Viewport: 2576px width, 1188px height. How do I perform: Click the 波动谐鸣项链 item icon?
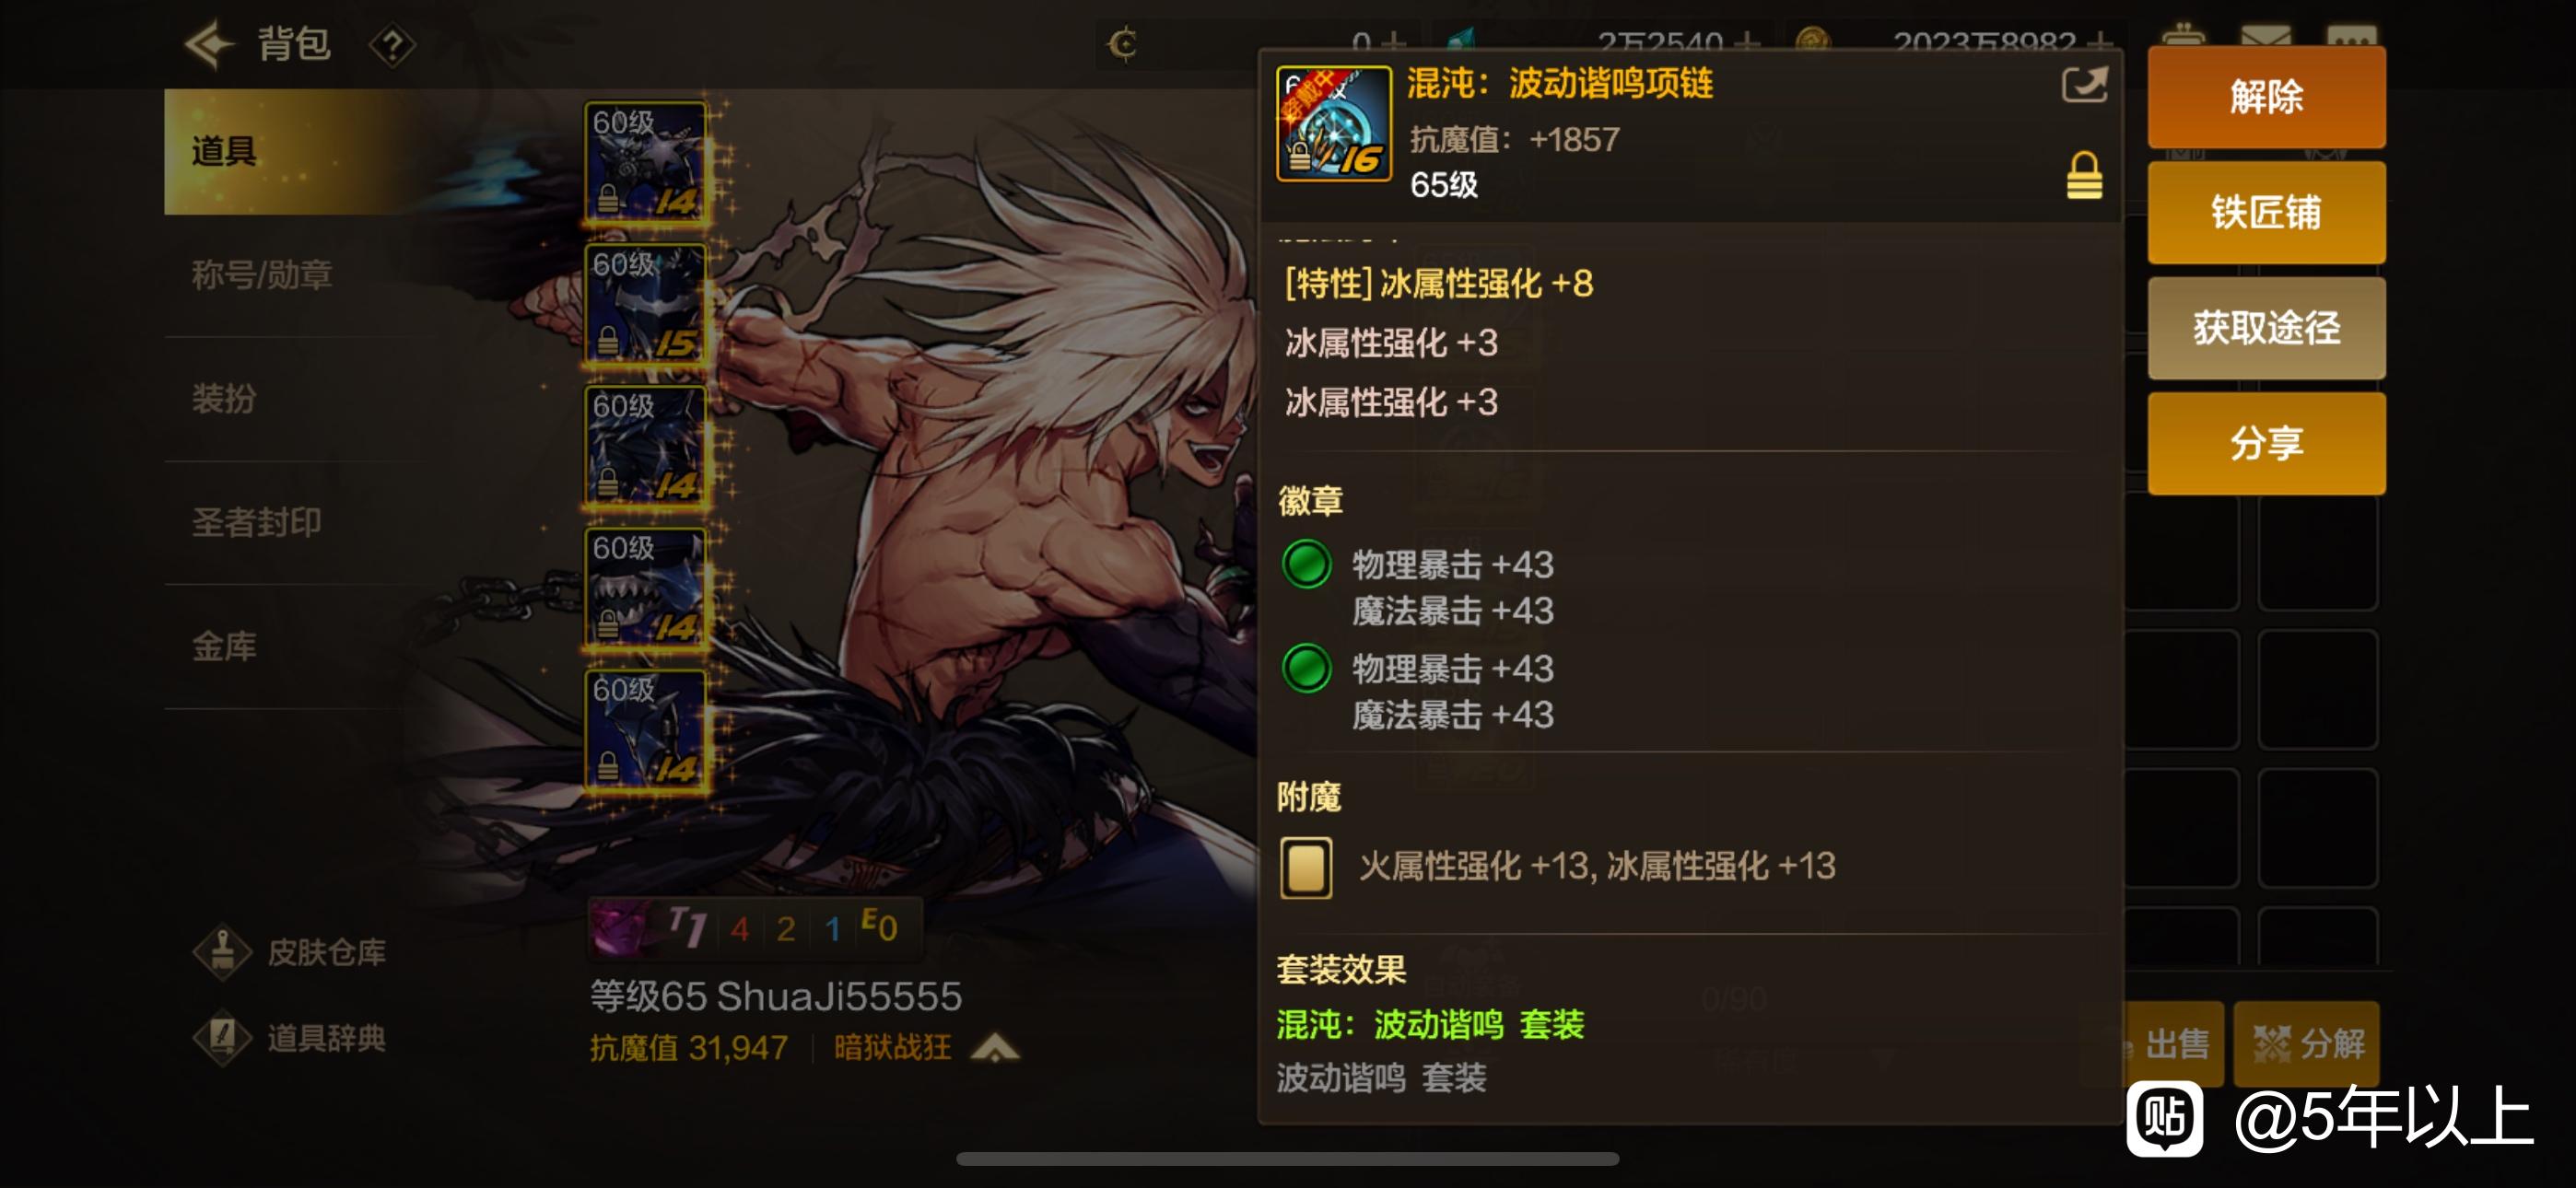click(1334, 124)
